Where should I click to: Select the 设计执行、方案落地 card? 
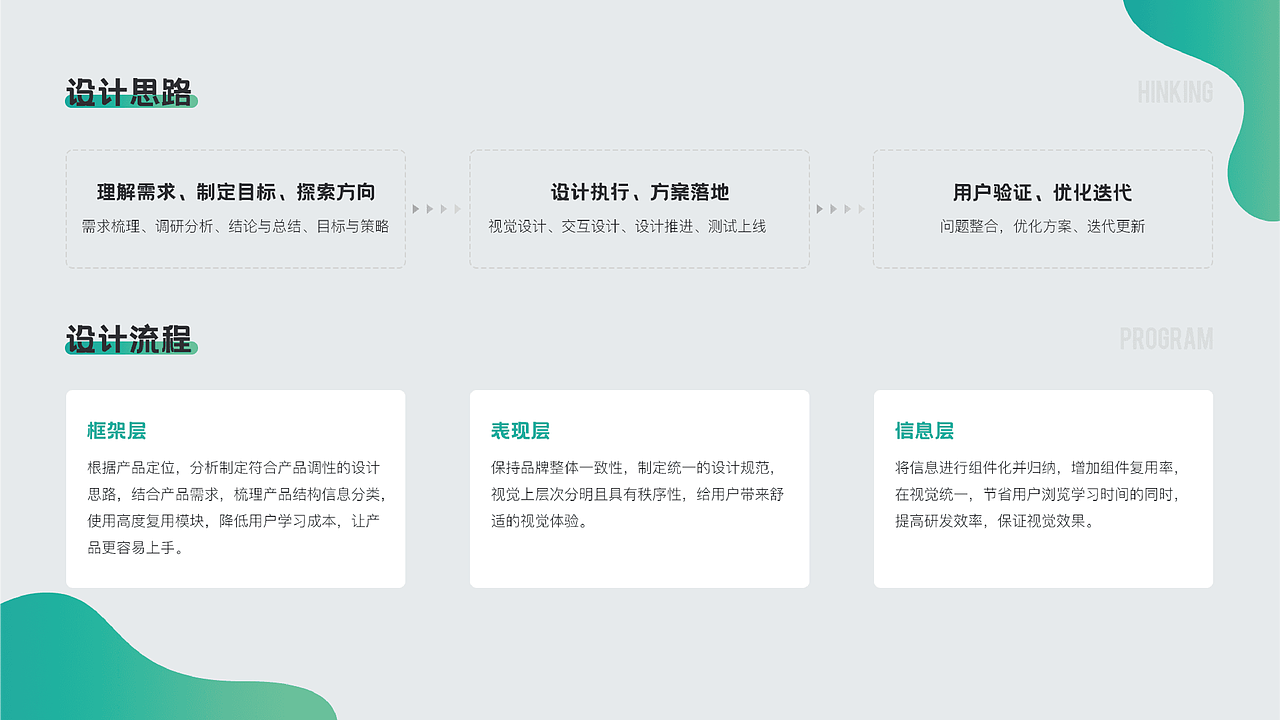tap(639, 208)
